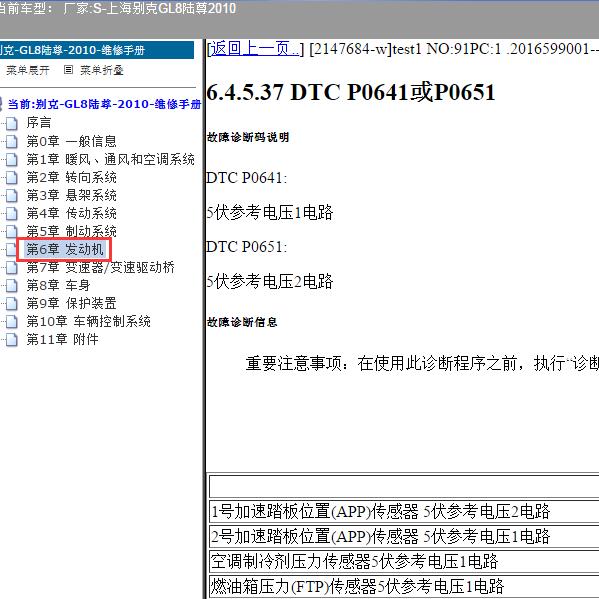This screenshot has height=599, width=599.
Task: Click the page icon beside 序言
Action: pos(12,123)
